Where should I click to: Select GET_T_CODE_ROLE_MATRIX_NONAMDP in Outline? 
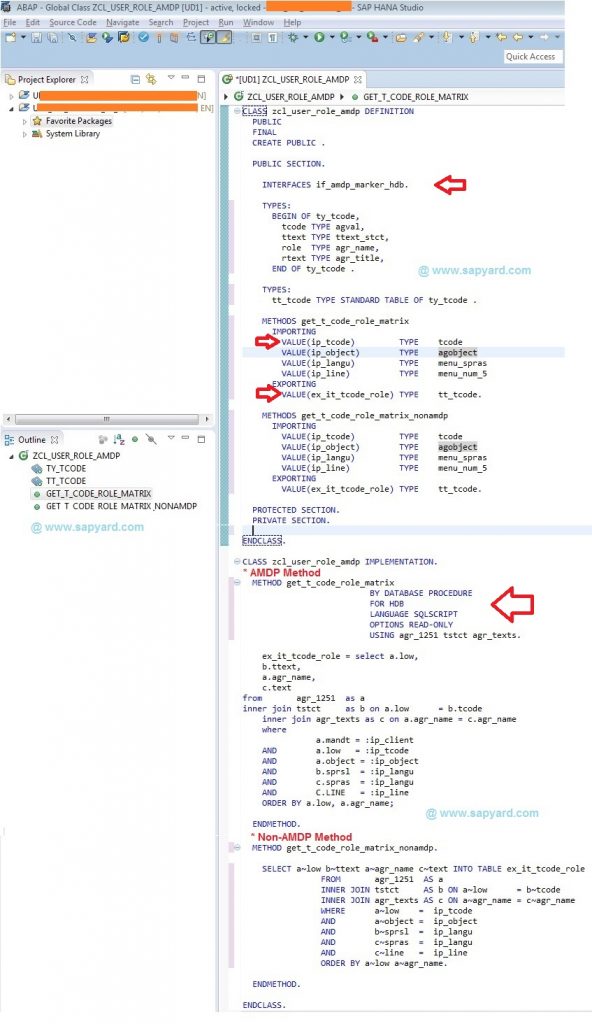click(x=121, y=506)
